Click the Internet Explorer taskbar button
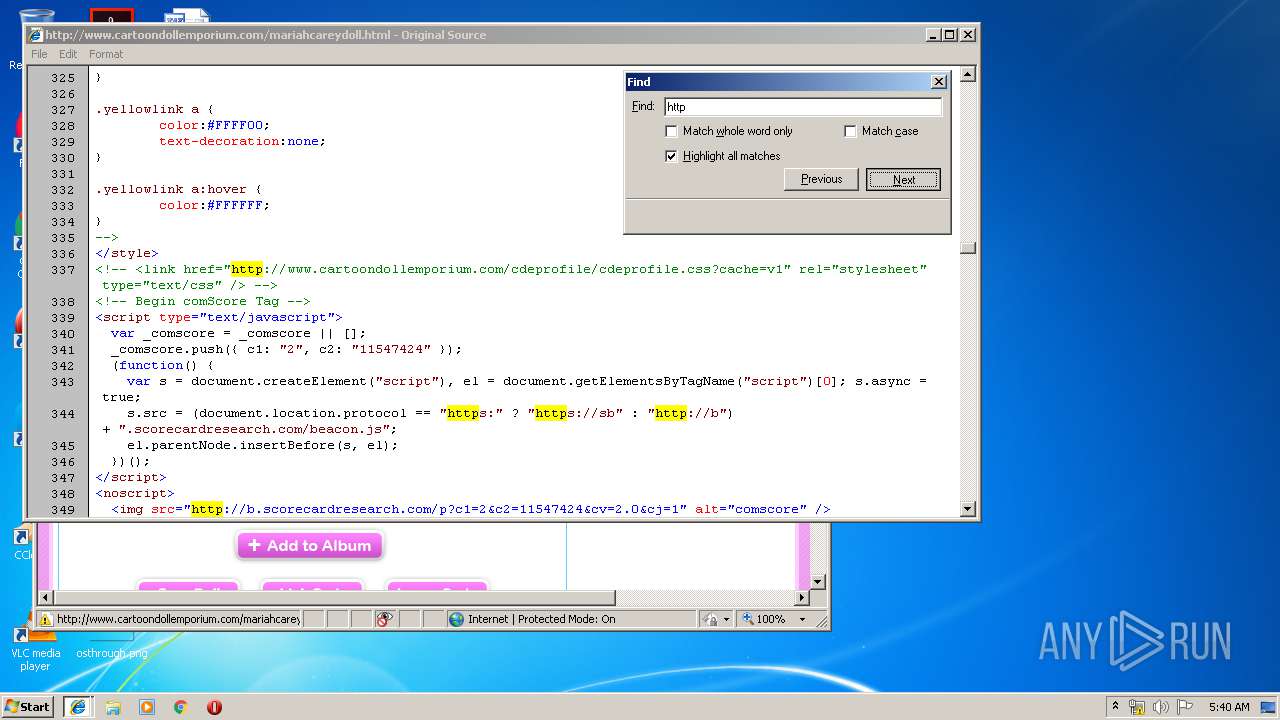 click(77, 706)
